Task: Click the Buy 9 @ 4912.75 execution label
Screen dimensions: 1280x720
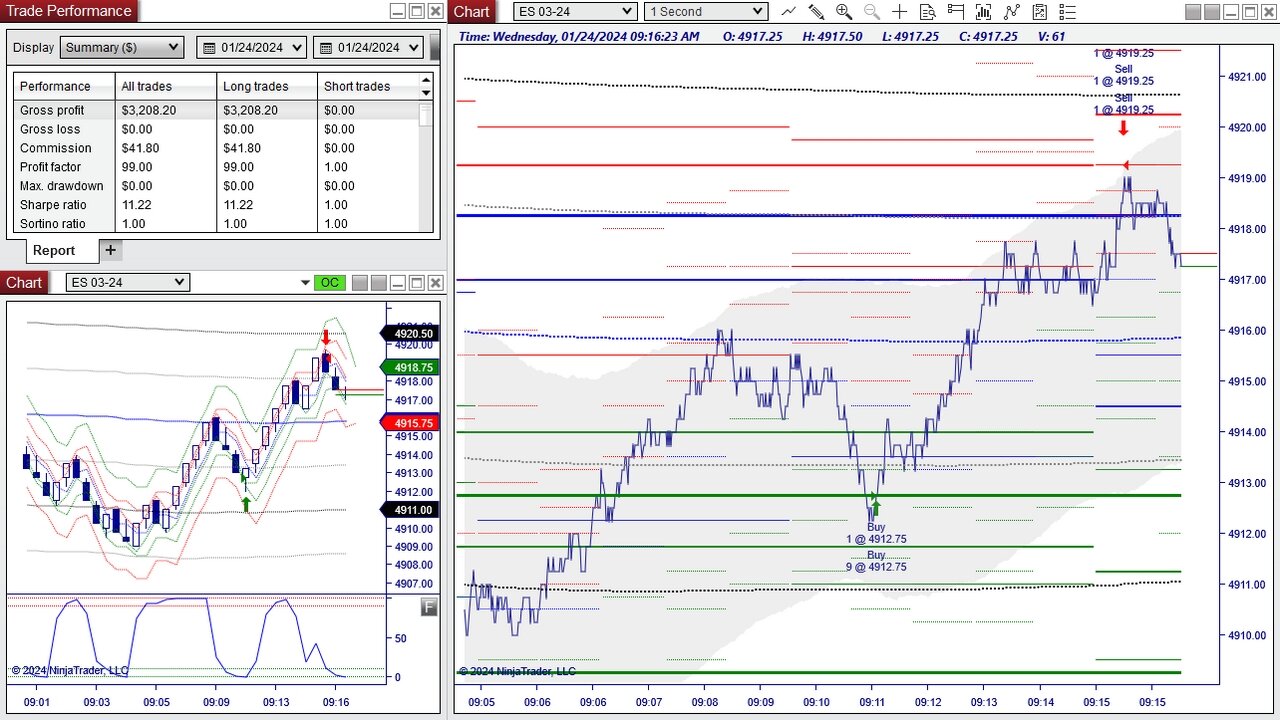Action: pos(876,561)
